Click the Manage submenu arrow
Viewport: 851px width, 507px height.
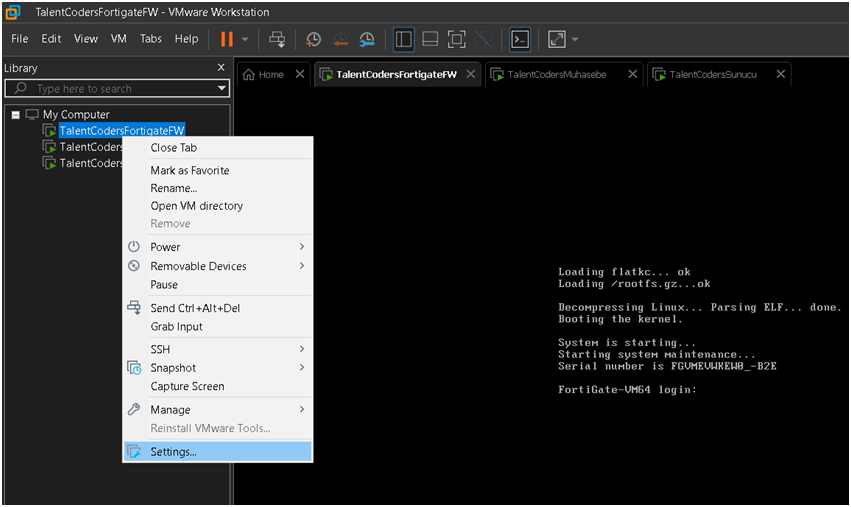point(302,409)
